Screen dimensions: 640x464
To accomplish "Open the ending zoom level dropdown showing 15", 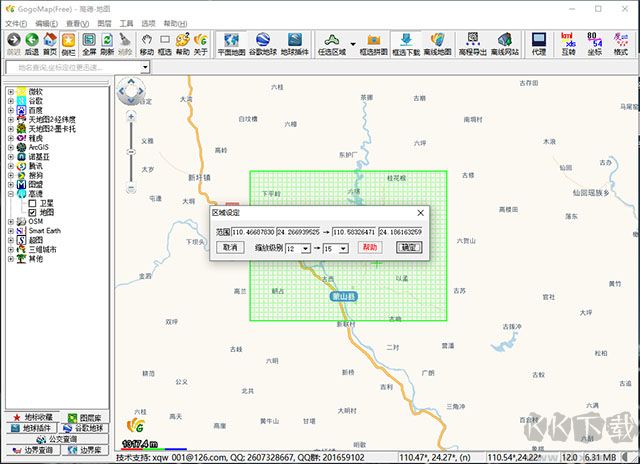I will pyautogui.click(x=343, y=248).
